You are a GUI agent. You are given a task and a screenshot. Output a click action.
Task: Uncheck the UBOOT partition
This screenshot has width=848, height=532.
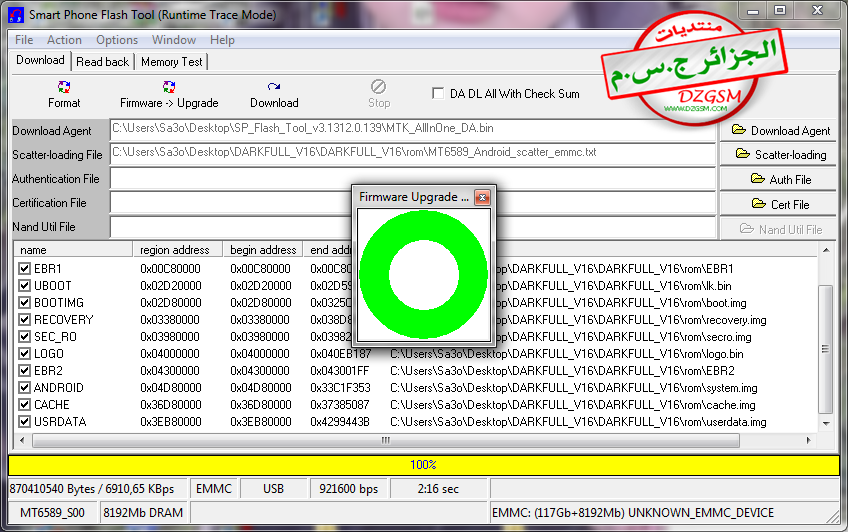point(24,285)
